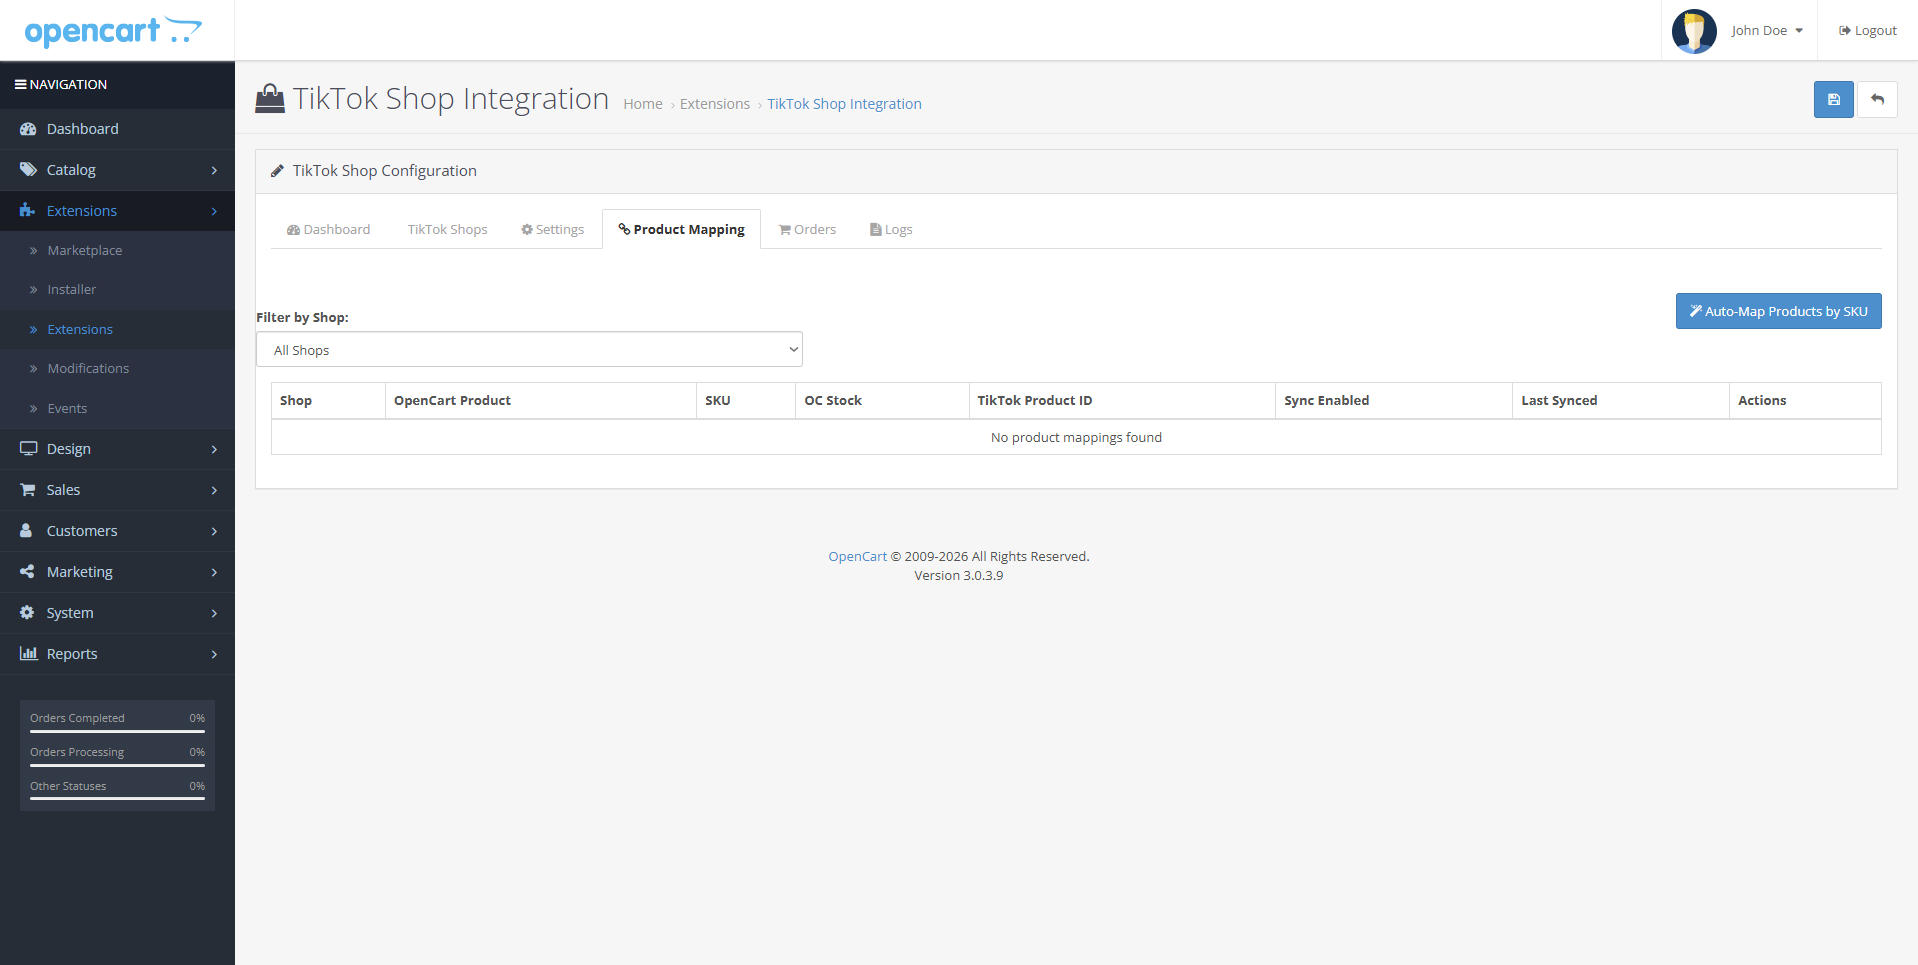The width and height of the screenshot is (1918, 965).
Task: Expand the Reports menu chevron
Action: 214,655
